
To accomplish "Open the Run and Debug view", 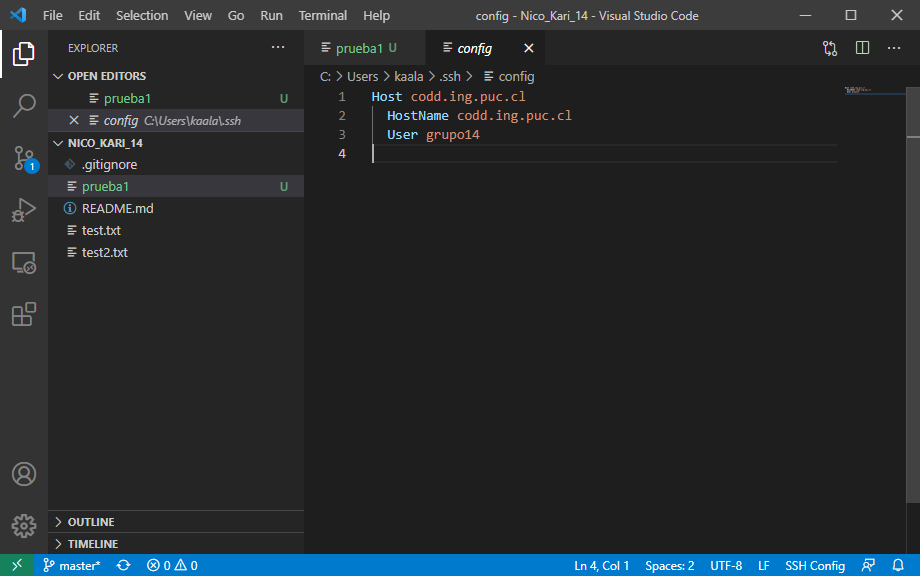I will coord(23,210).
